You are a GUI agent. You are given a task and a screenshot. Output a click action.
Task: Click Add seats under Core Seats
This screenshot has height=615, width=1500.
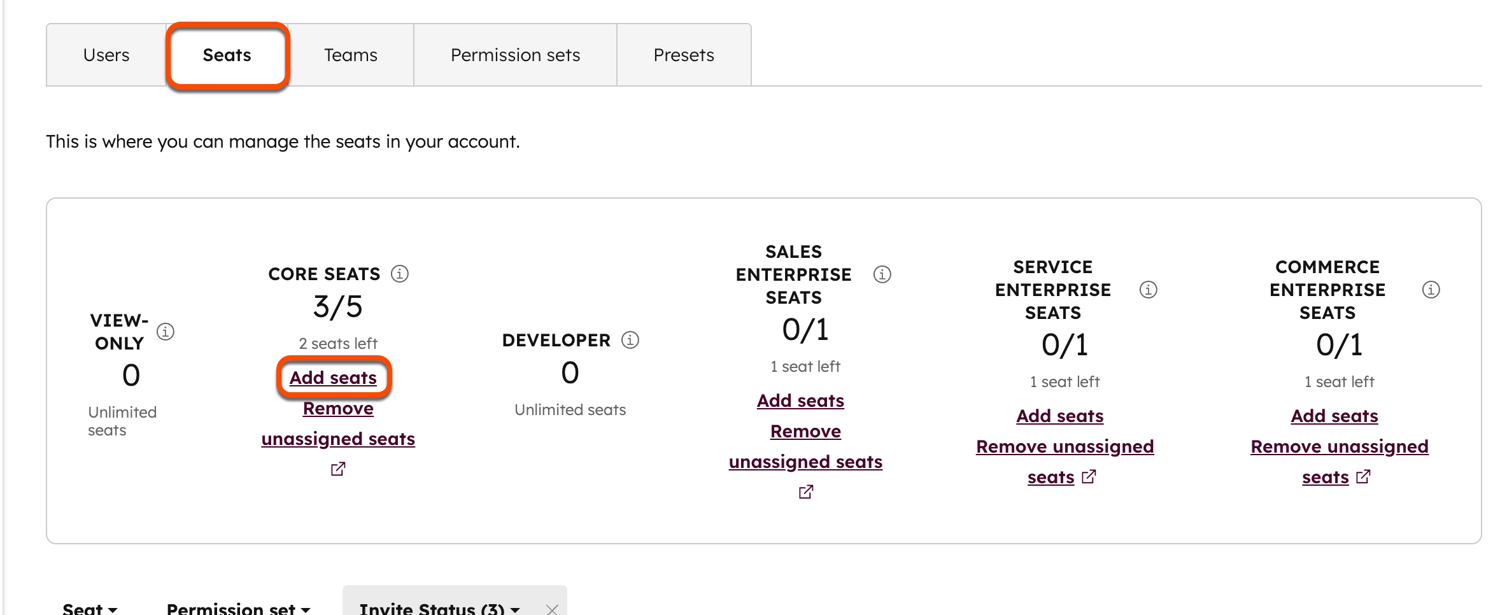tap(334, 377)
